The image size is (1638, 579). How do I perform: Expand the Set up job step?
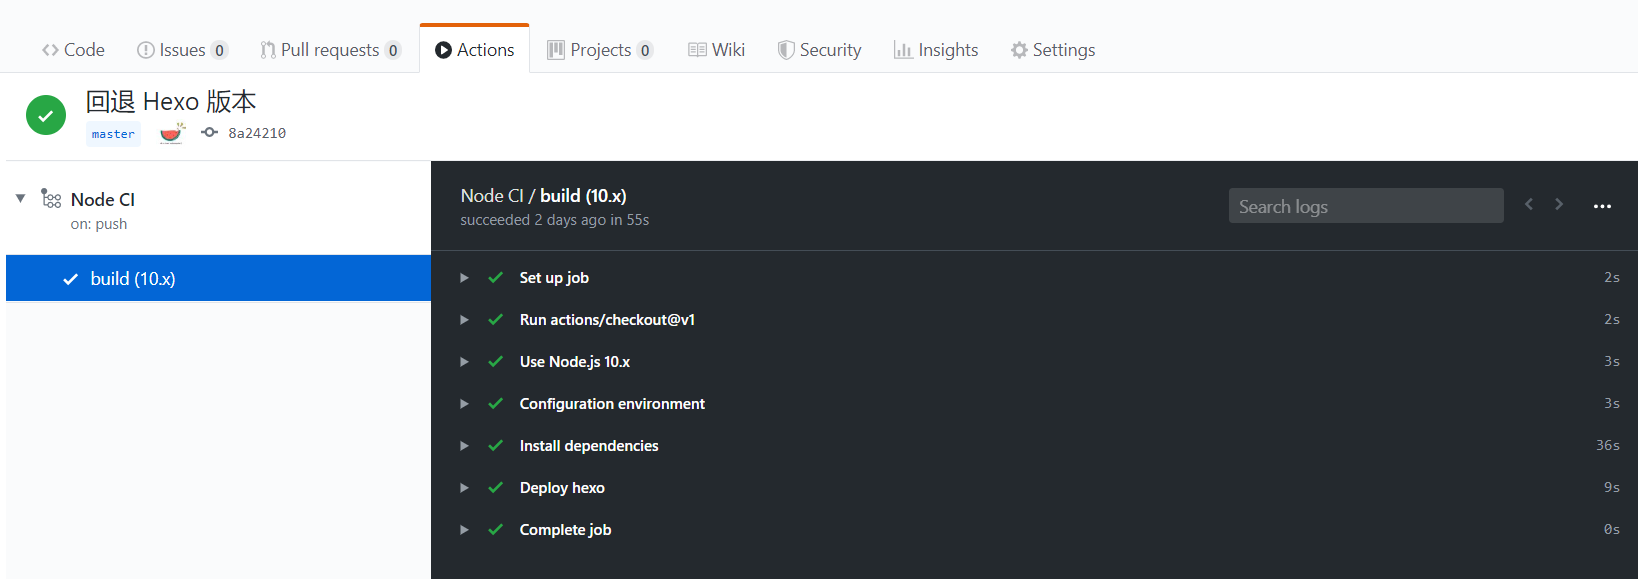pos(464,278)
